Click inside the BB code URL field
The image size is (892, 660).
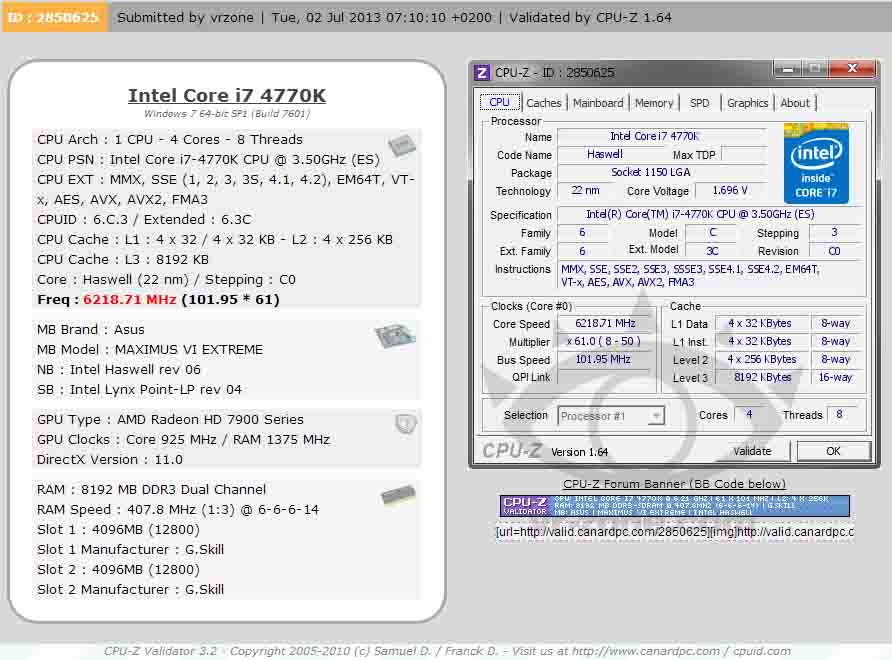(675, 532)
